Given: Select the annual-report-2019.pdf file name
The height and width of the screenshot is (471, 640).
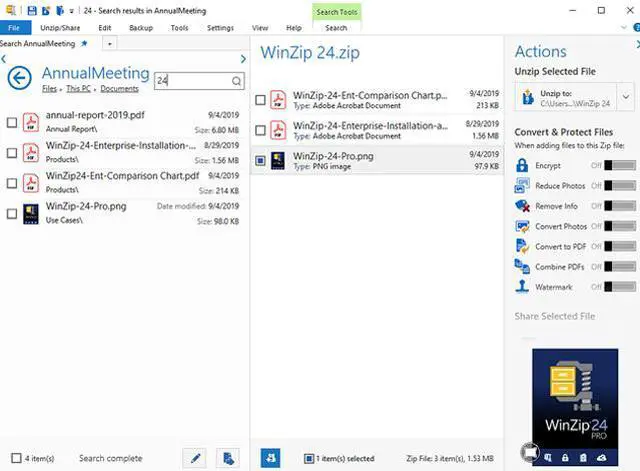Looking at the screenshot, I should click(x=95, y=116).
